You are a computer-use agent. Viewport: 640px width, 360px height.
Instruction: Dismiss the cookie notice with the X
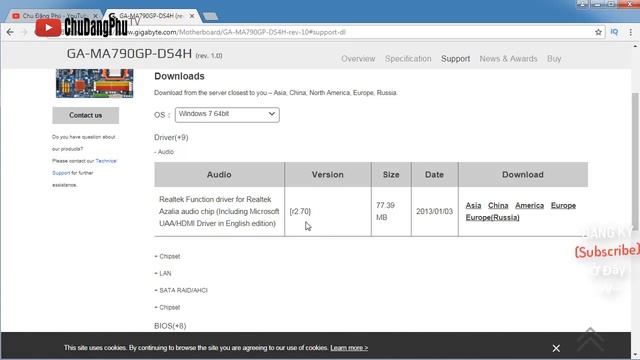556,348
